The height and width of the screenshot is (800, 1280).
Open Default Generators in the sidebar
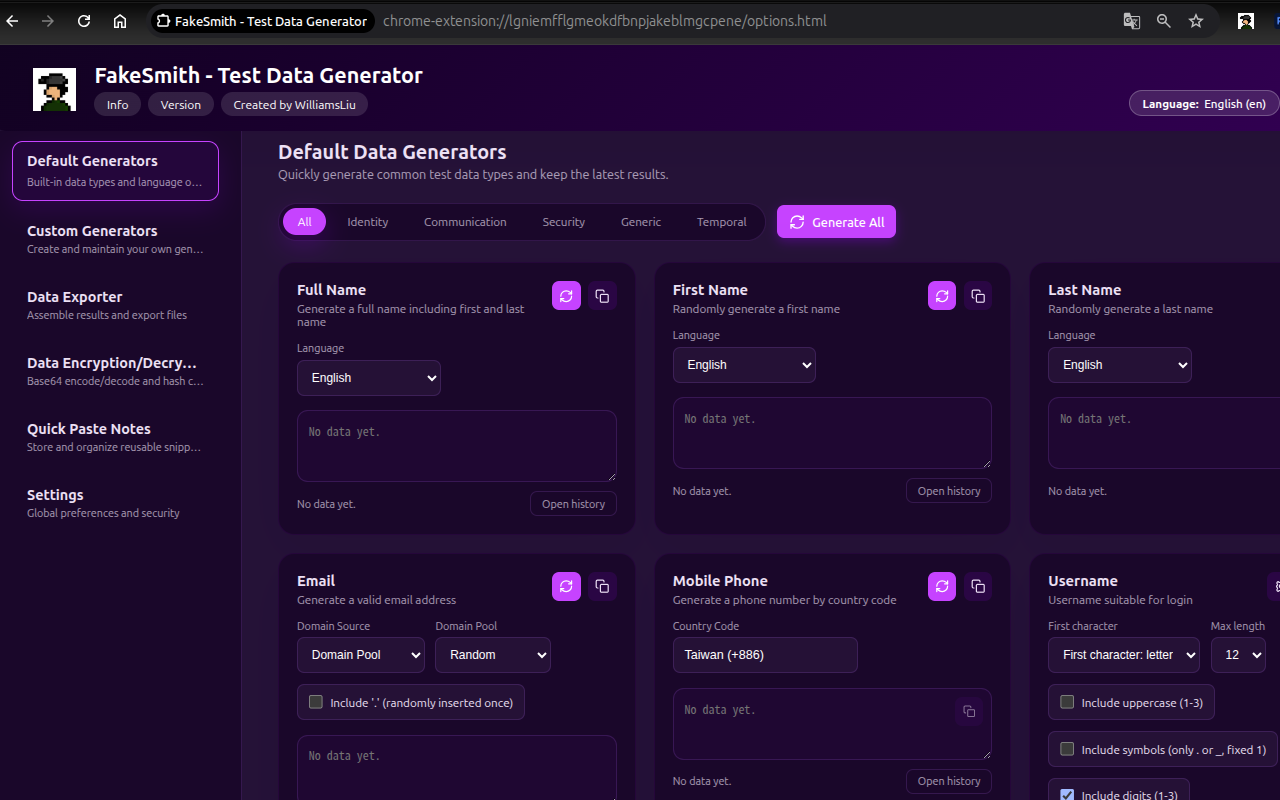115,171
